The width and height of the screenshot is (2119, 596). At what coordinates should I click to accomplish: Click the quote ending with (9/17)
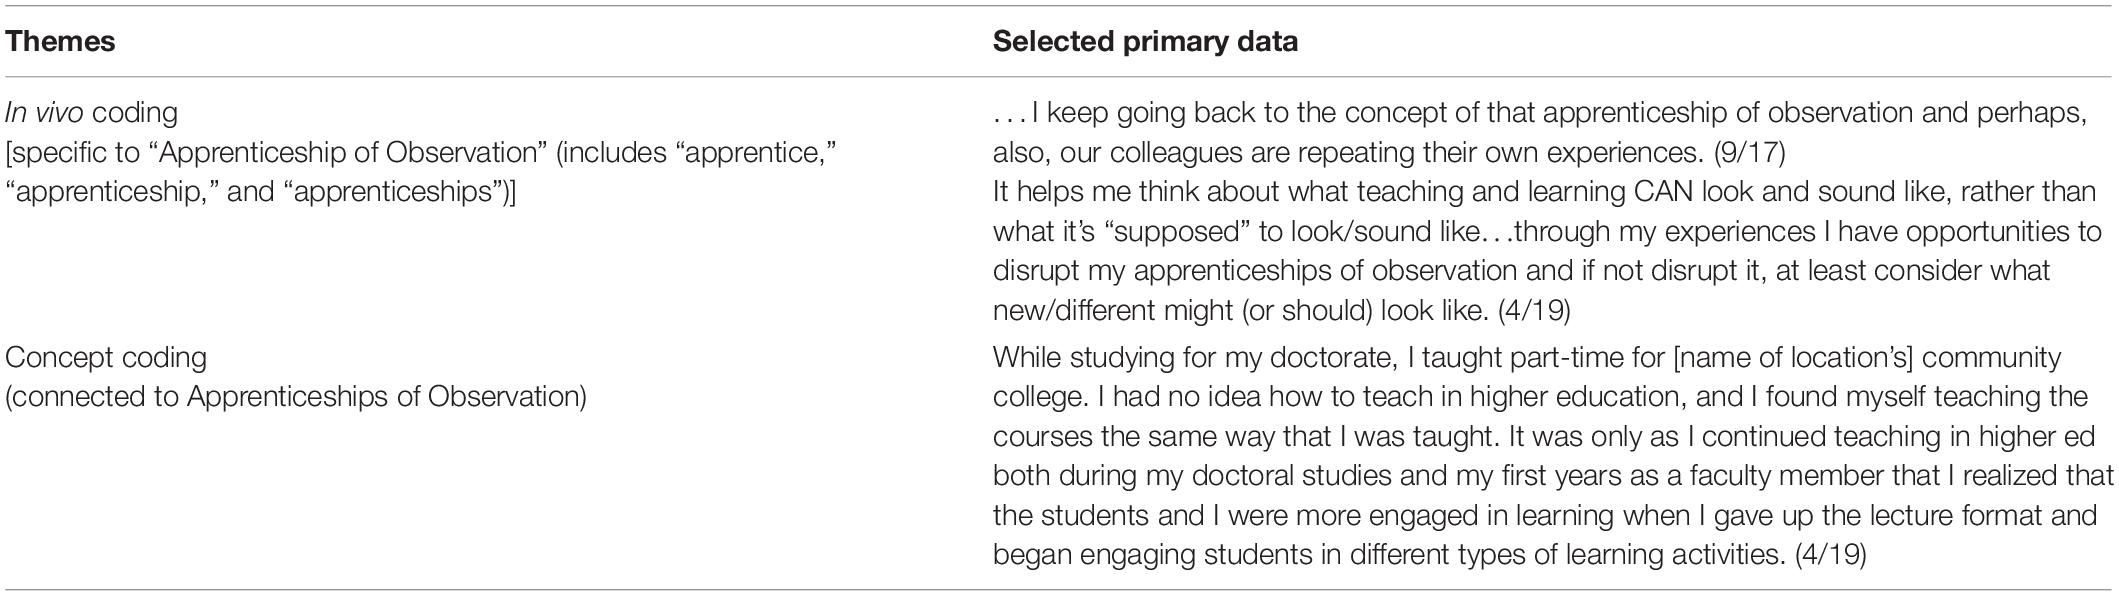click(x=1540, y=132)
